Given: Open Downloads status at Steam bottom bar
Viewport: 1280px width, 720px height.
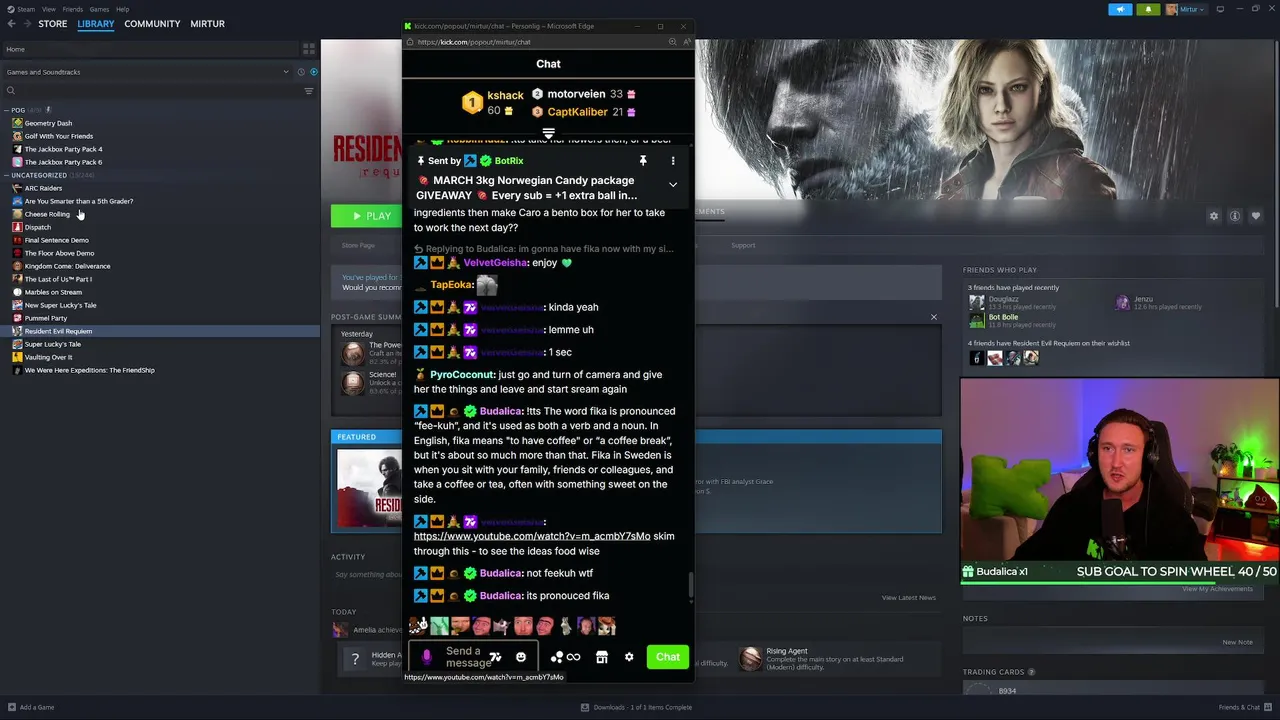Looking at the screenshot, I should (x=635, y=707).
